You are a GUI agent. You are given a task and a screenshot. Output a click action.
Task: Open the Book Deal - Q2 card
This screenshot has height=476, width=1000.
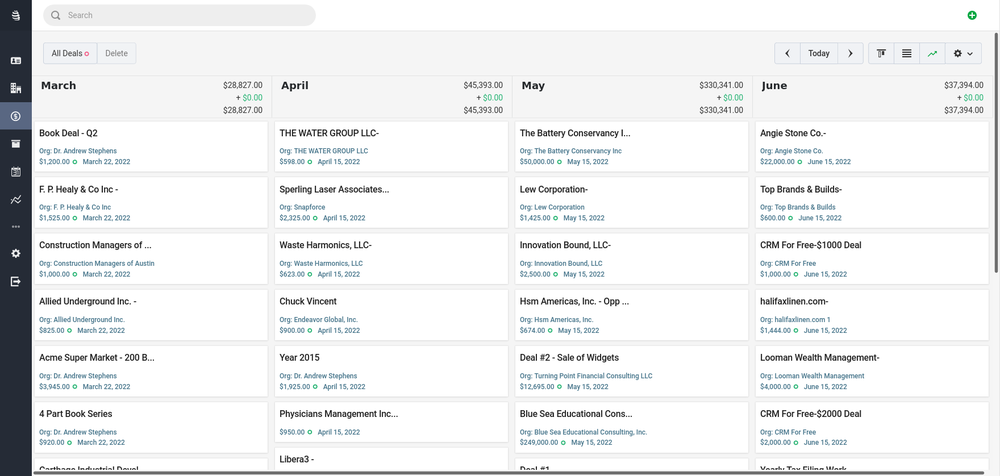point(151,146)
